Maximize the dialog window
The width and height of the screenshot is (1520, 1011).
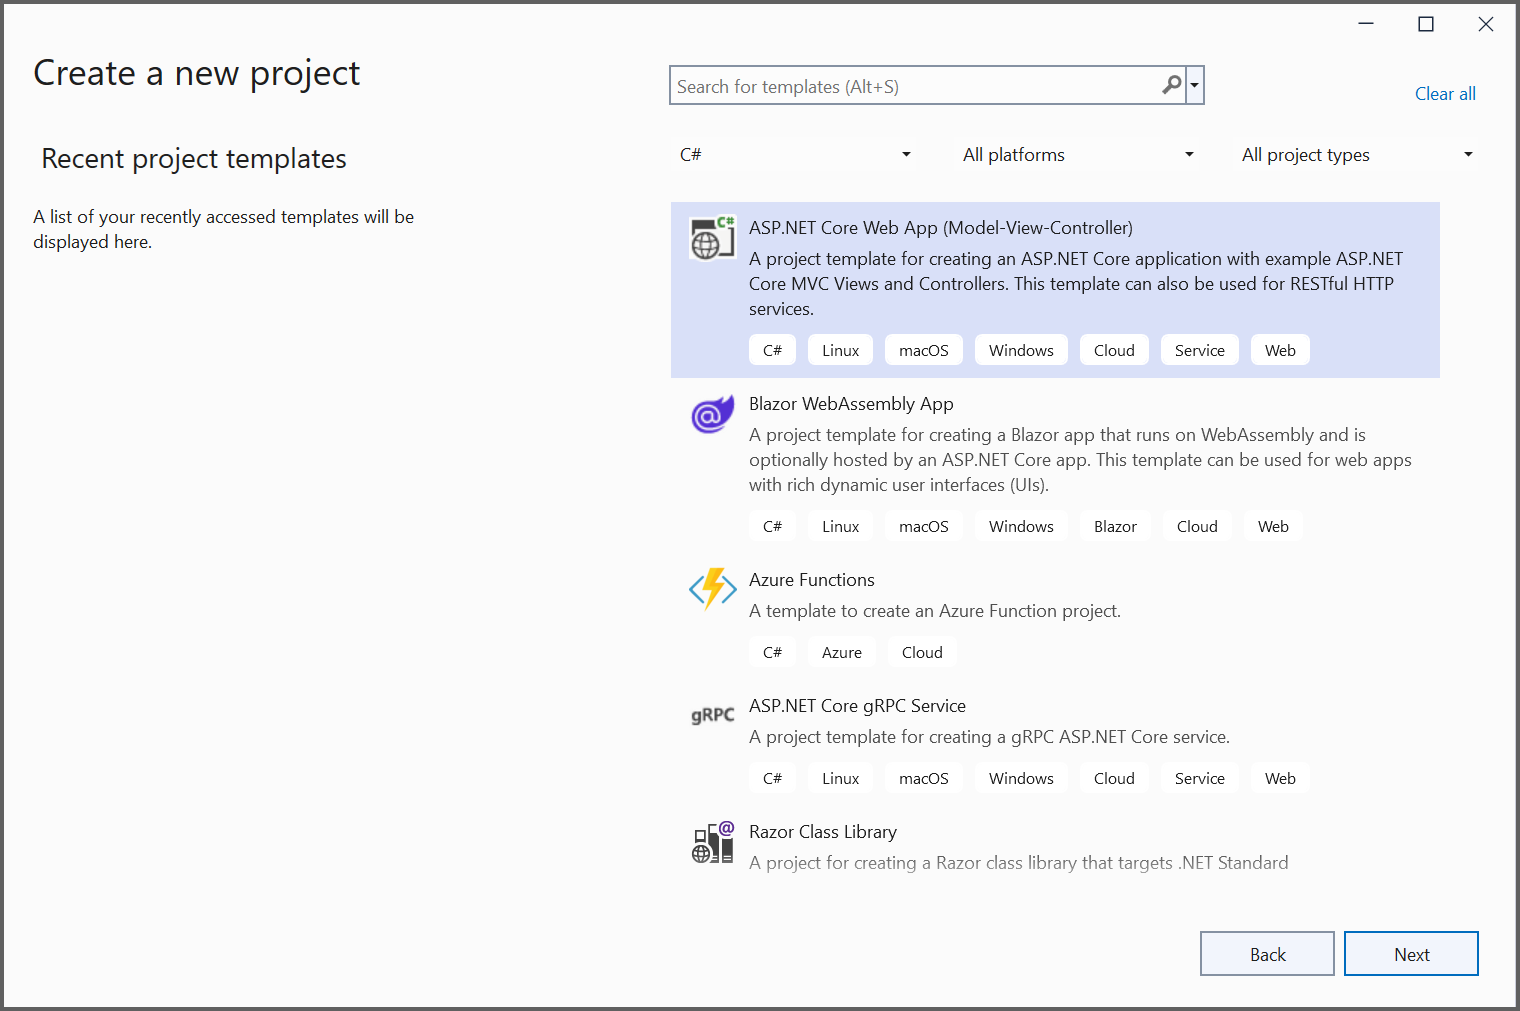click(x=1426, y=25)
